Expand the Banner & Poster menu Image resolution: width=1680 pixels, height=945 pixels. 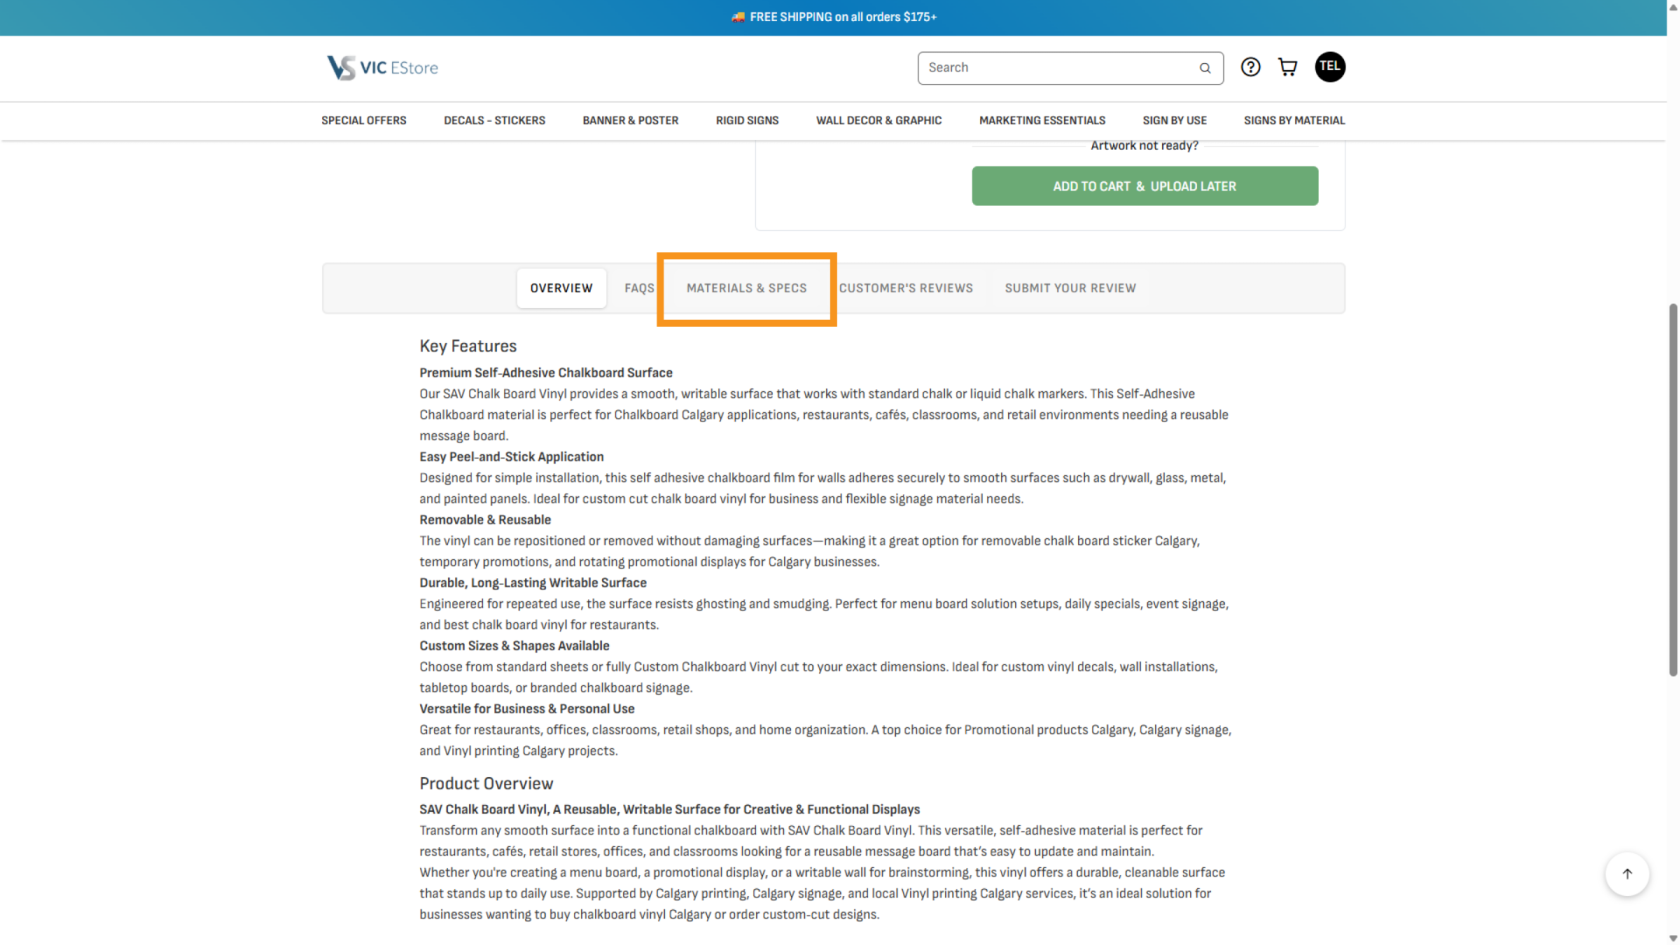(630, 120)
